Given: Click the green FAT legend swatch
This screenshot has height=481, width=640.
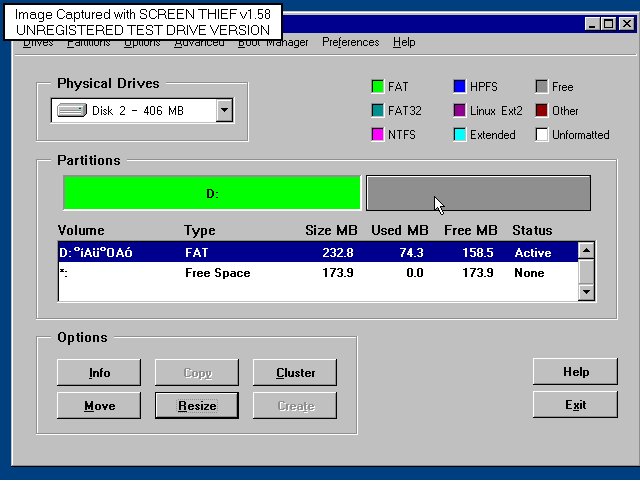Looking at the screenshot, I should (x=377, y=87).
